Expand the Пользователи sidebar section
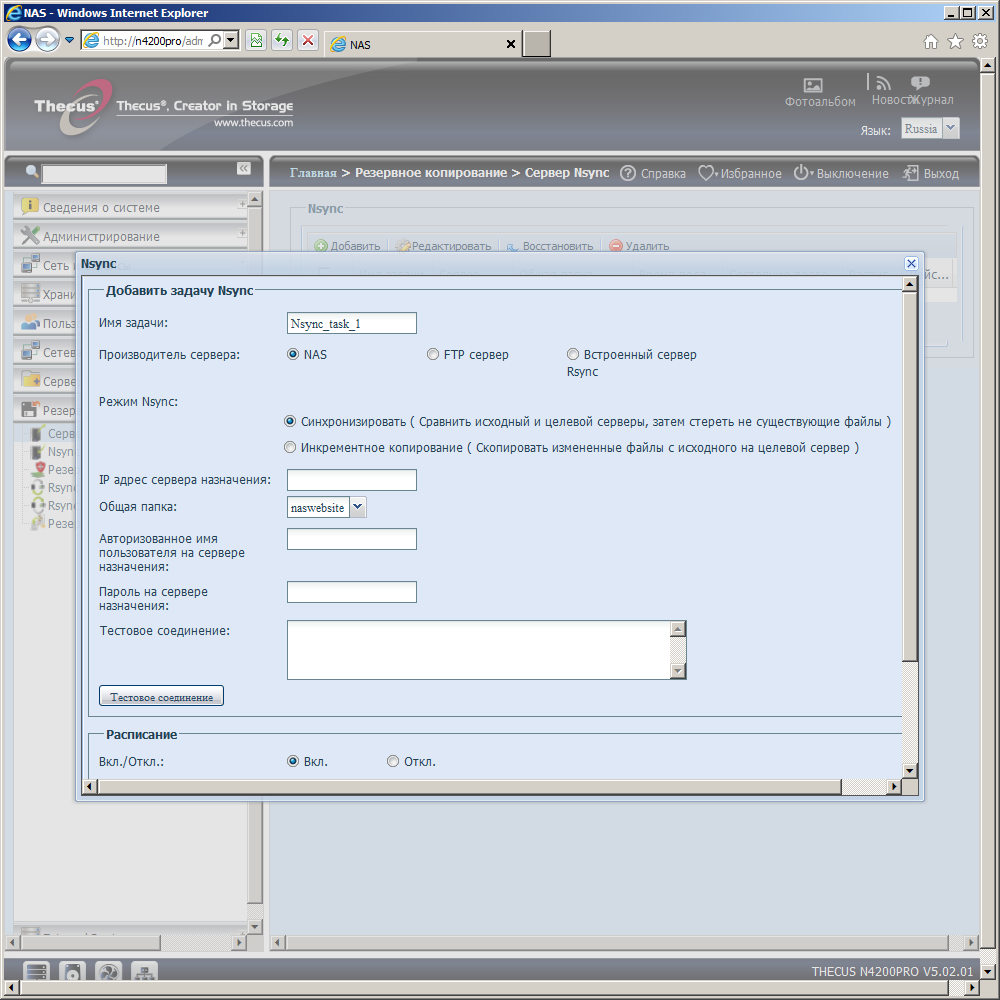Screen dimensions: 1000x1000 pyautogui.click(x=45, y=323)
